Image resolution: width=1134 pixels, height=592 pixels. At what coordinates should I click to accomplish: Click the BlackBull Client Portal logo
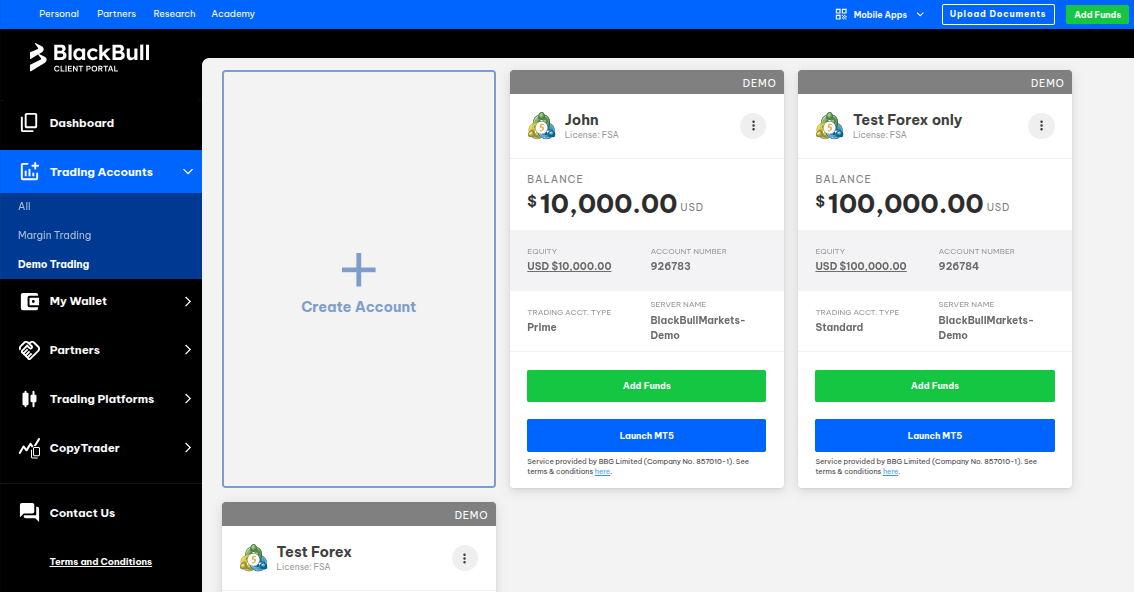[89, 57]
